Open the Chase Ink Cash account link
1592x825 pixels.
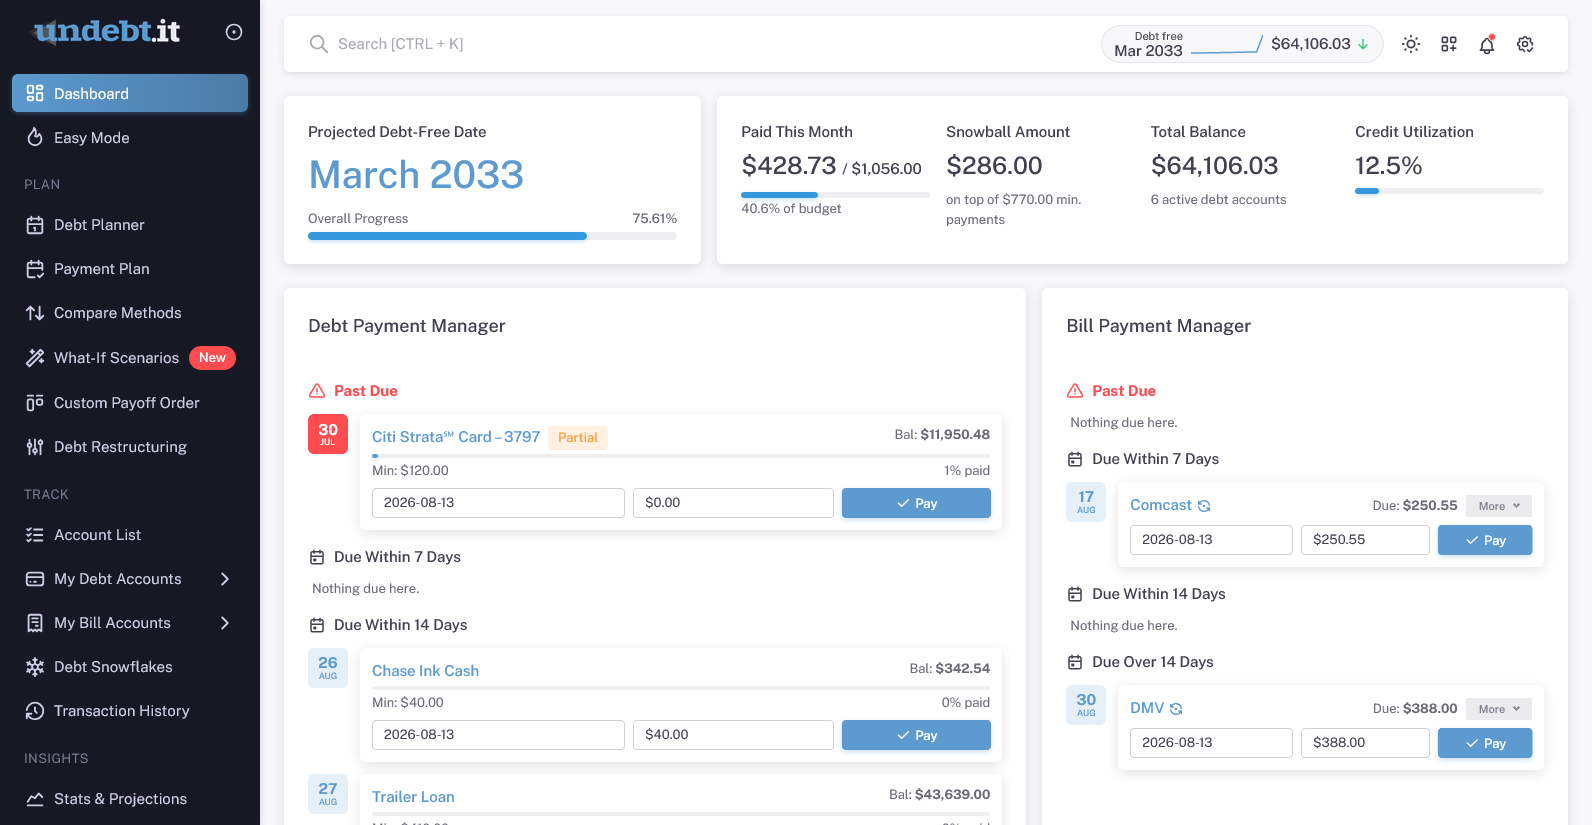pyautogui.click(x=425, y=671)
